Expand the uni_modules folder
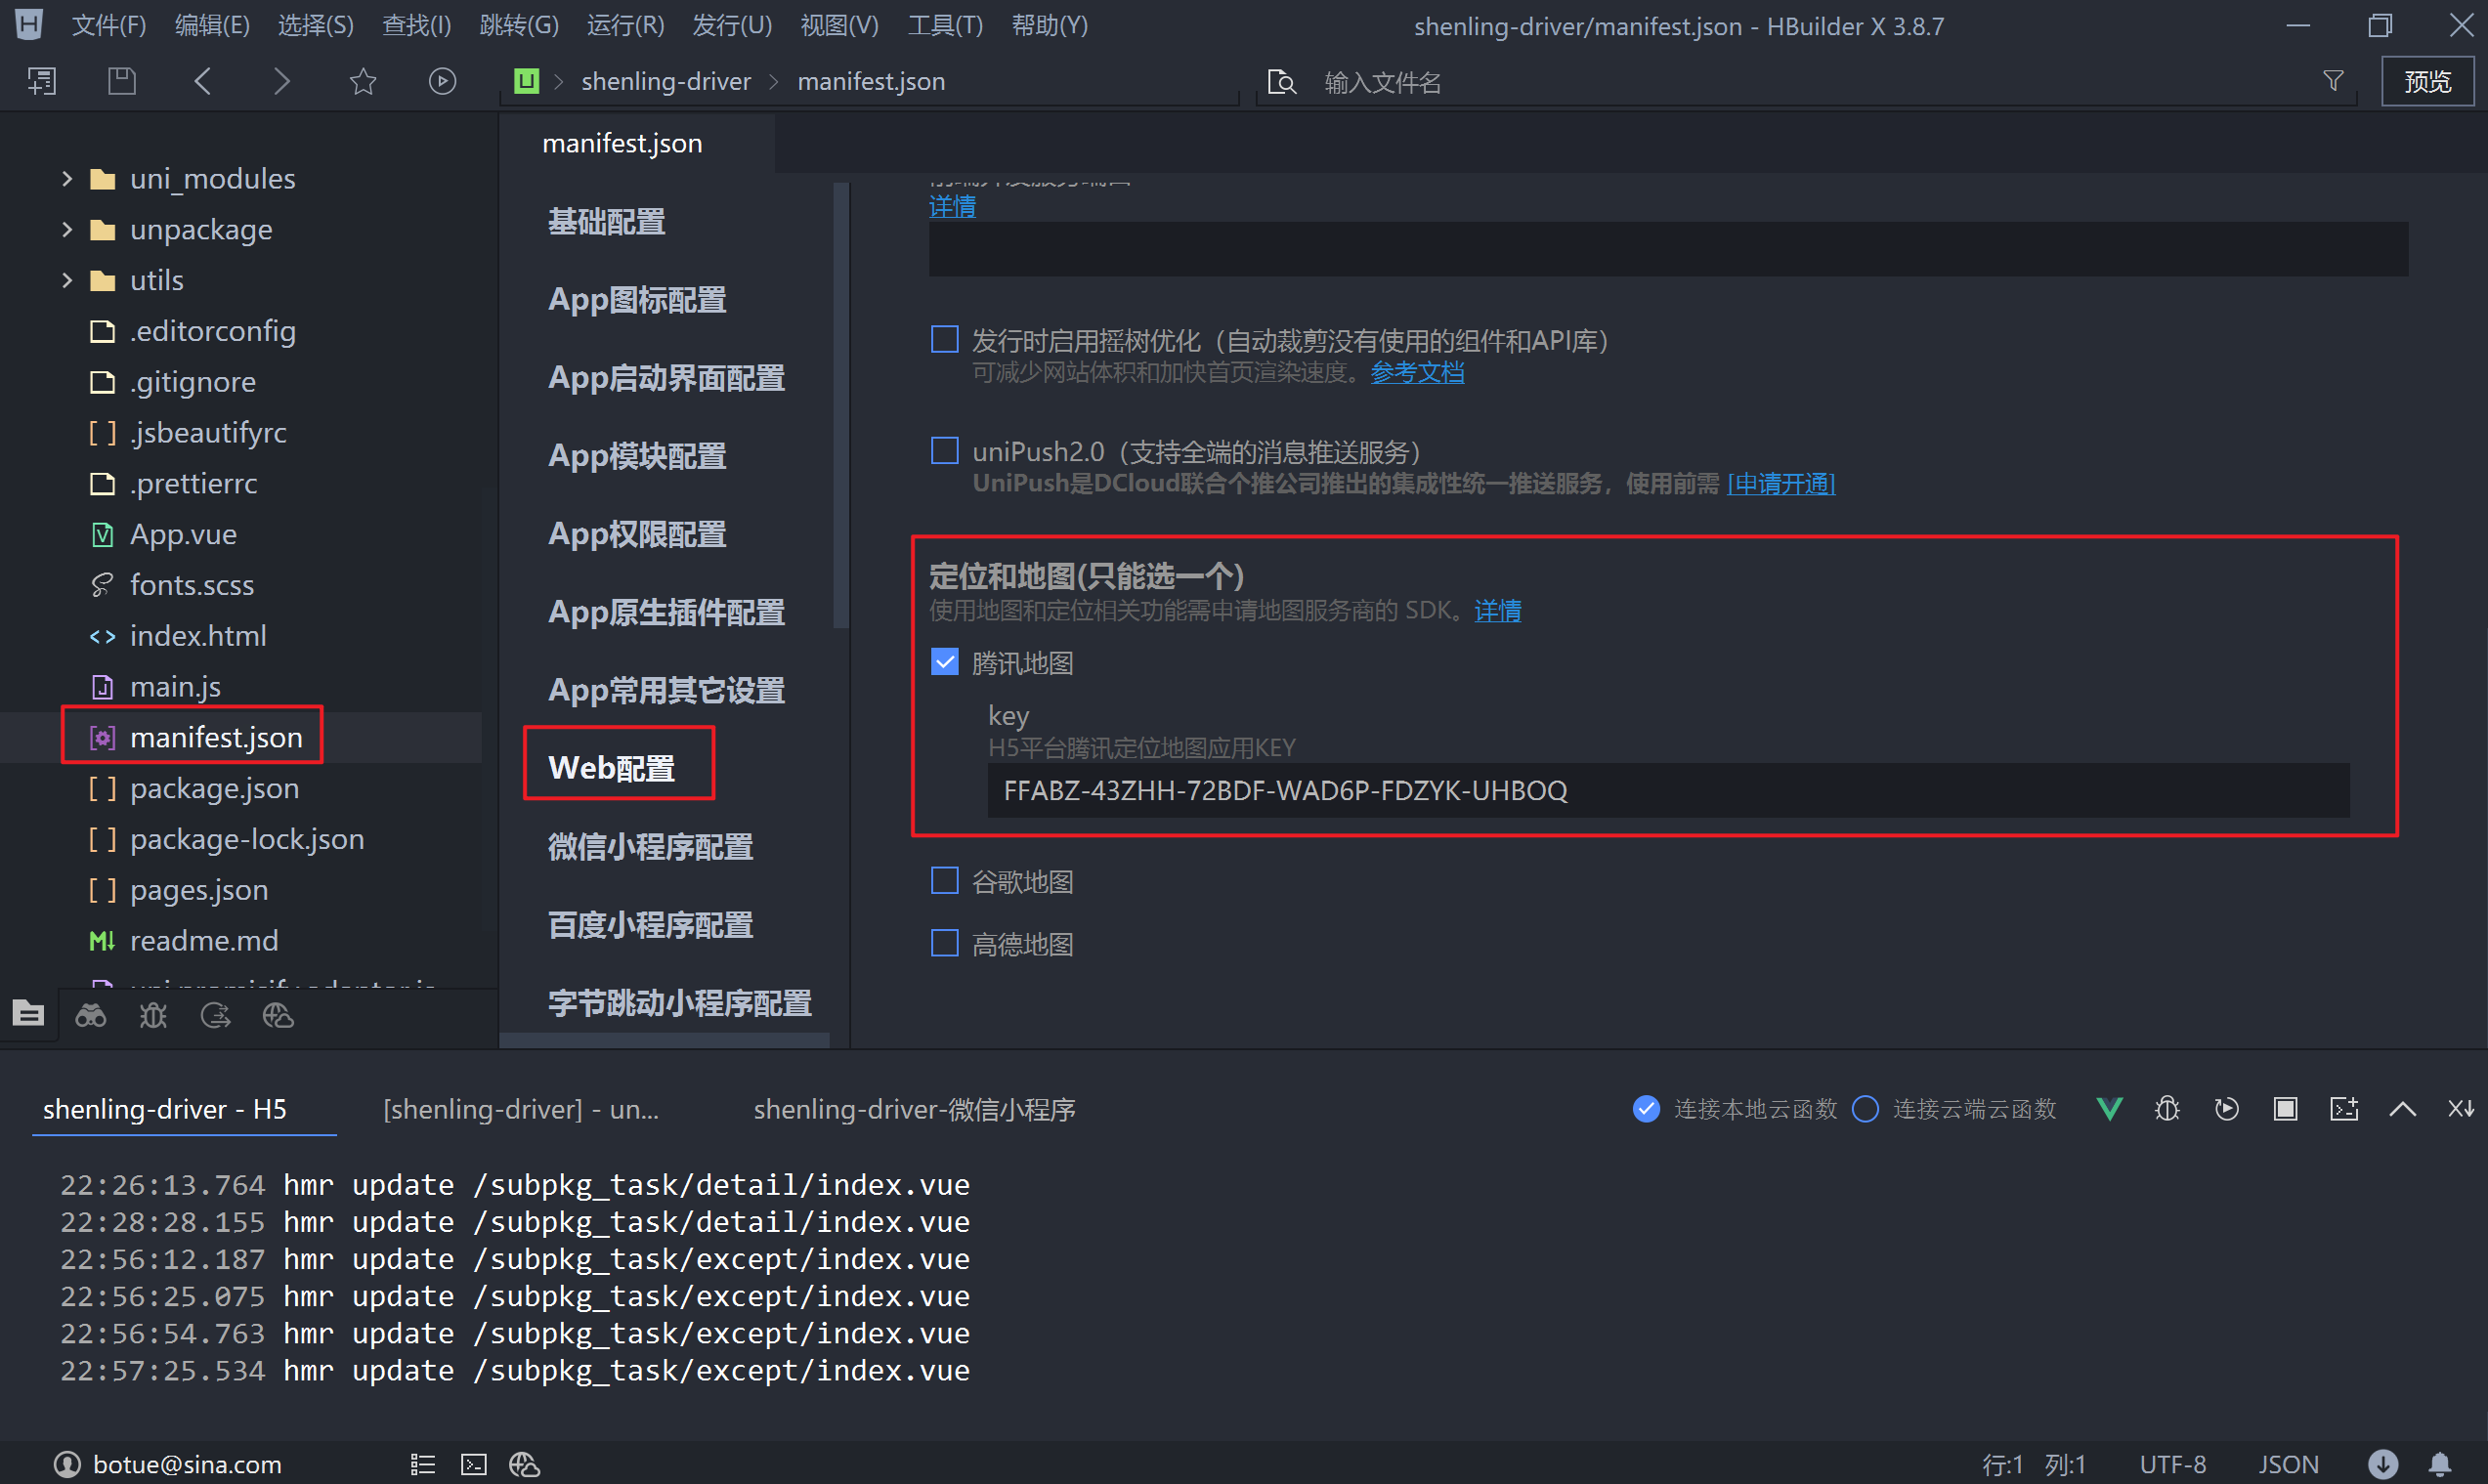The height and width of the screenshot is (1484, 2488). coord(67,179)
